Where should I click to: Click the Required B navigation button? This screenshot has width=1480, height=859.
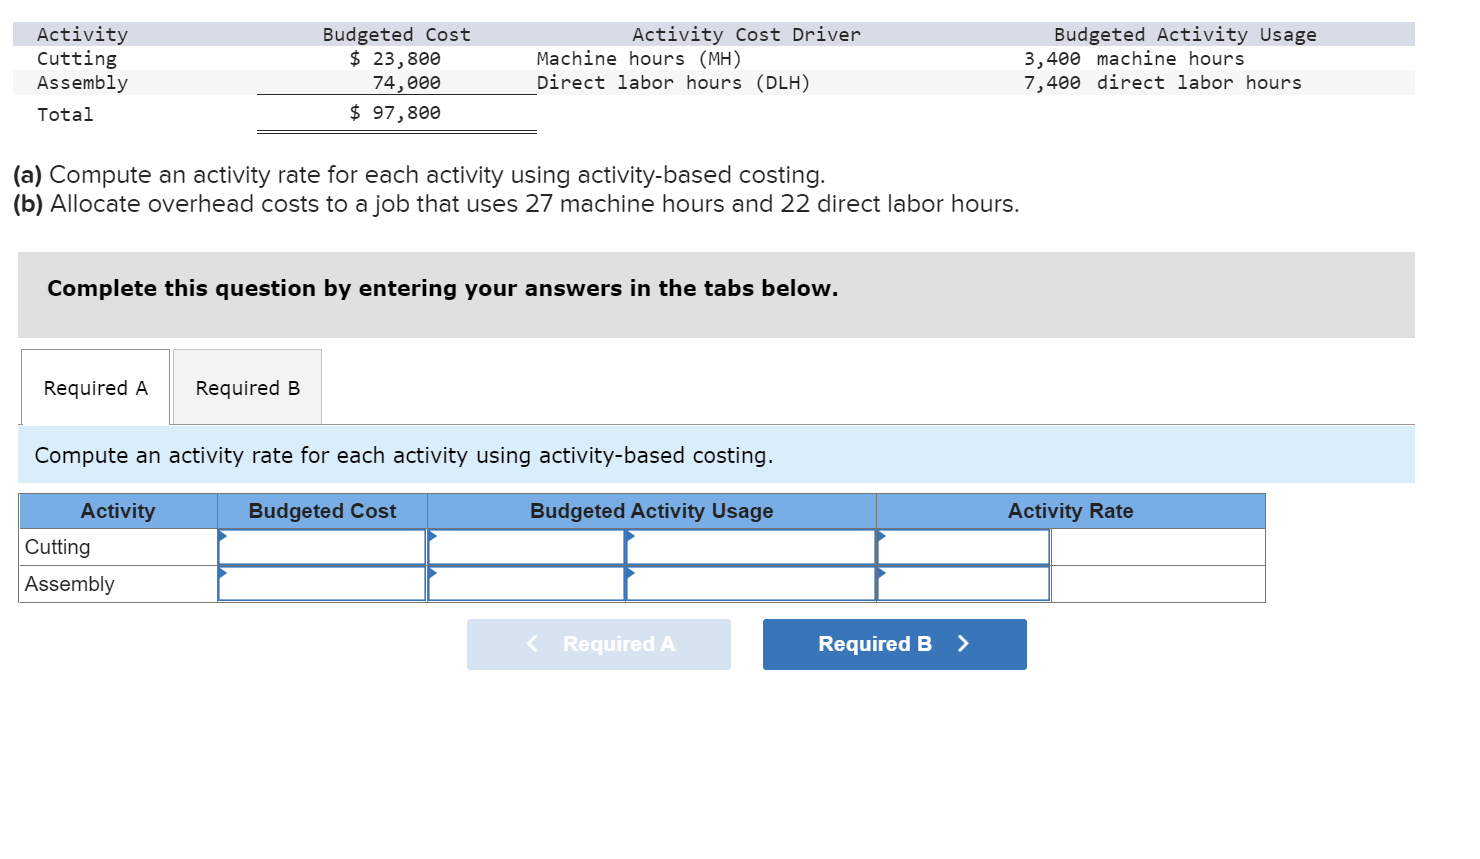pos(893,644)
